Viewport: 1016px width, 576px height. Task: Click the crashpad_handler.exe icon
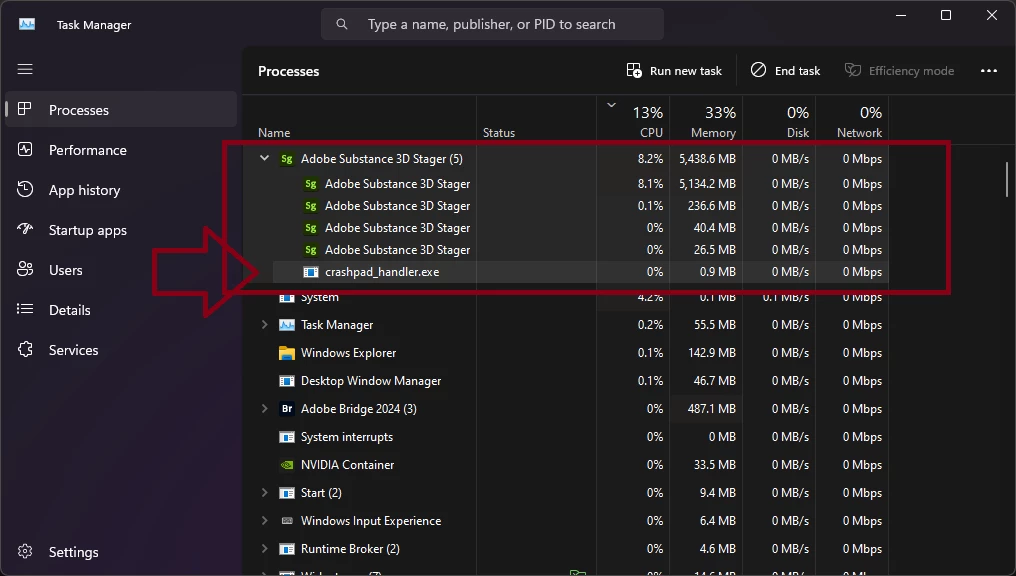pyautogui.click(x=311, y=272)
